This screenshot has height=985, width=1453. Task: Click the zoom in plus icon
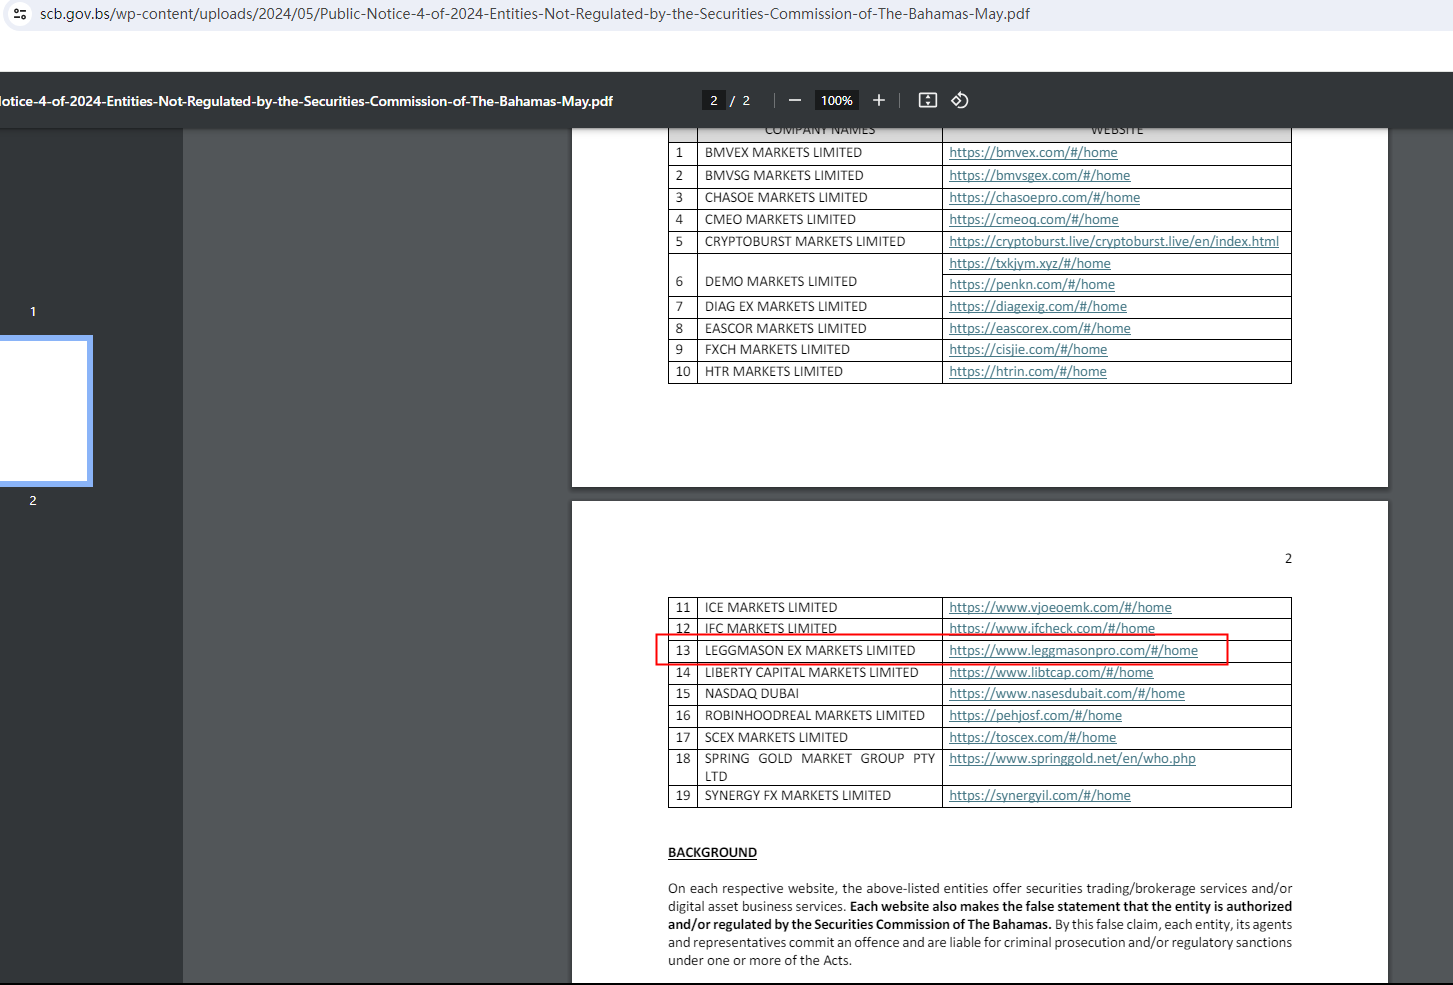(879, 100)
